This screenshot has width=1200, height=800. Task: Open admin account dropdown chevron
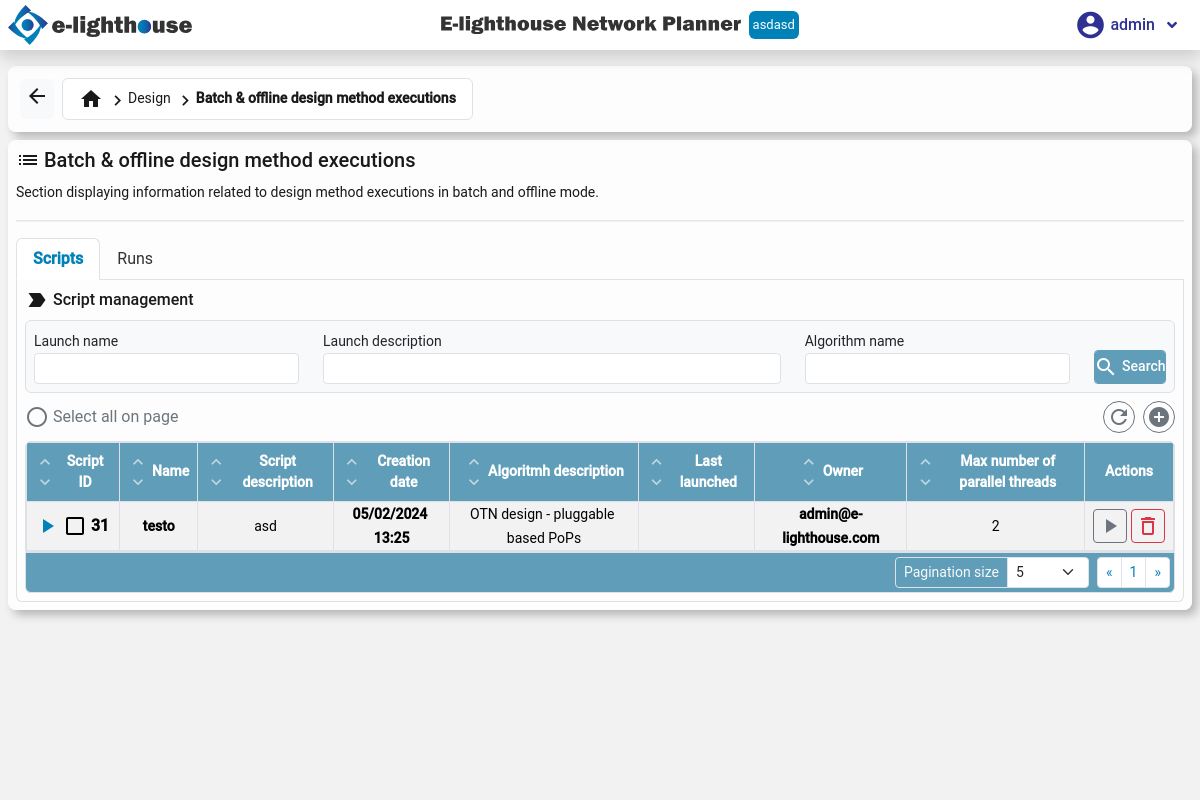tap(1173, 25)
